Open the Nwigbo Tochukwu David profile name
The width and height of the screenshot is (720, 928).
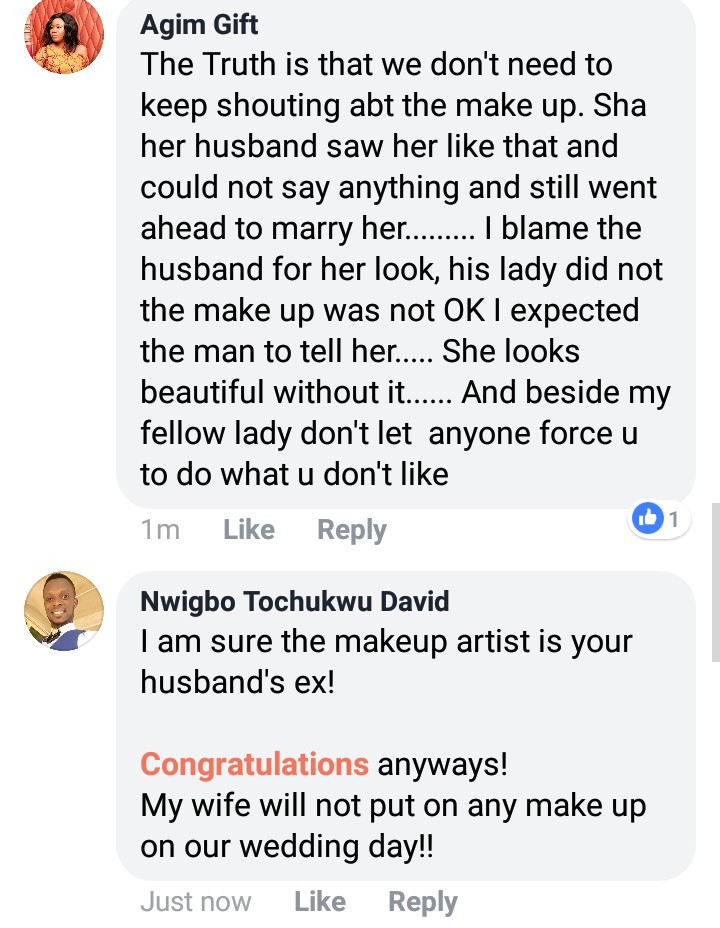tap(294, 600)
